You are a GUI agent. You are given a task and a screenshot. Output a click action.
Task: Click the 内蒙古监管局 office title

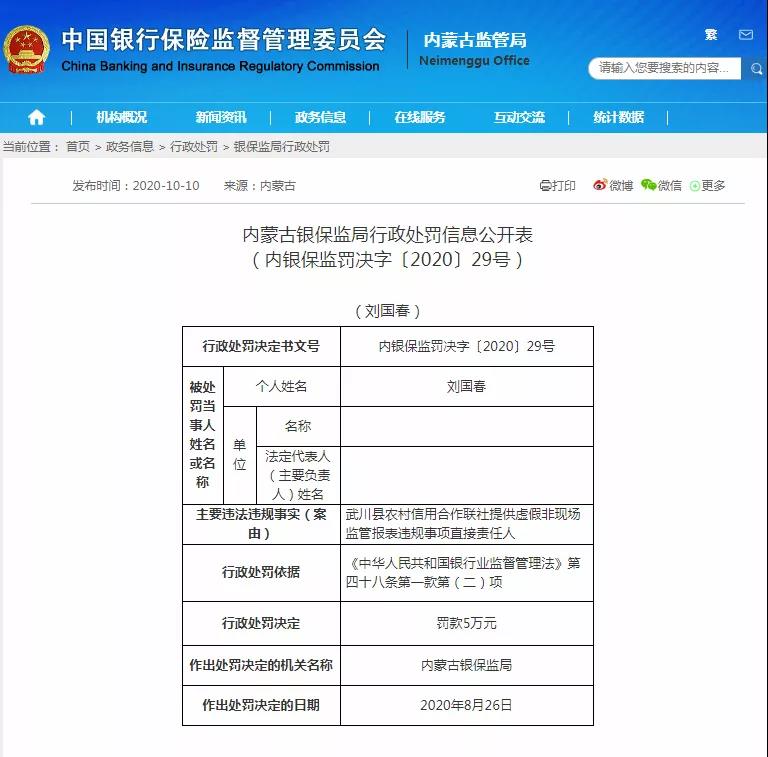[x=475, y=41]
